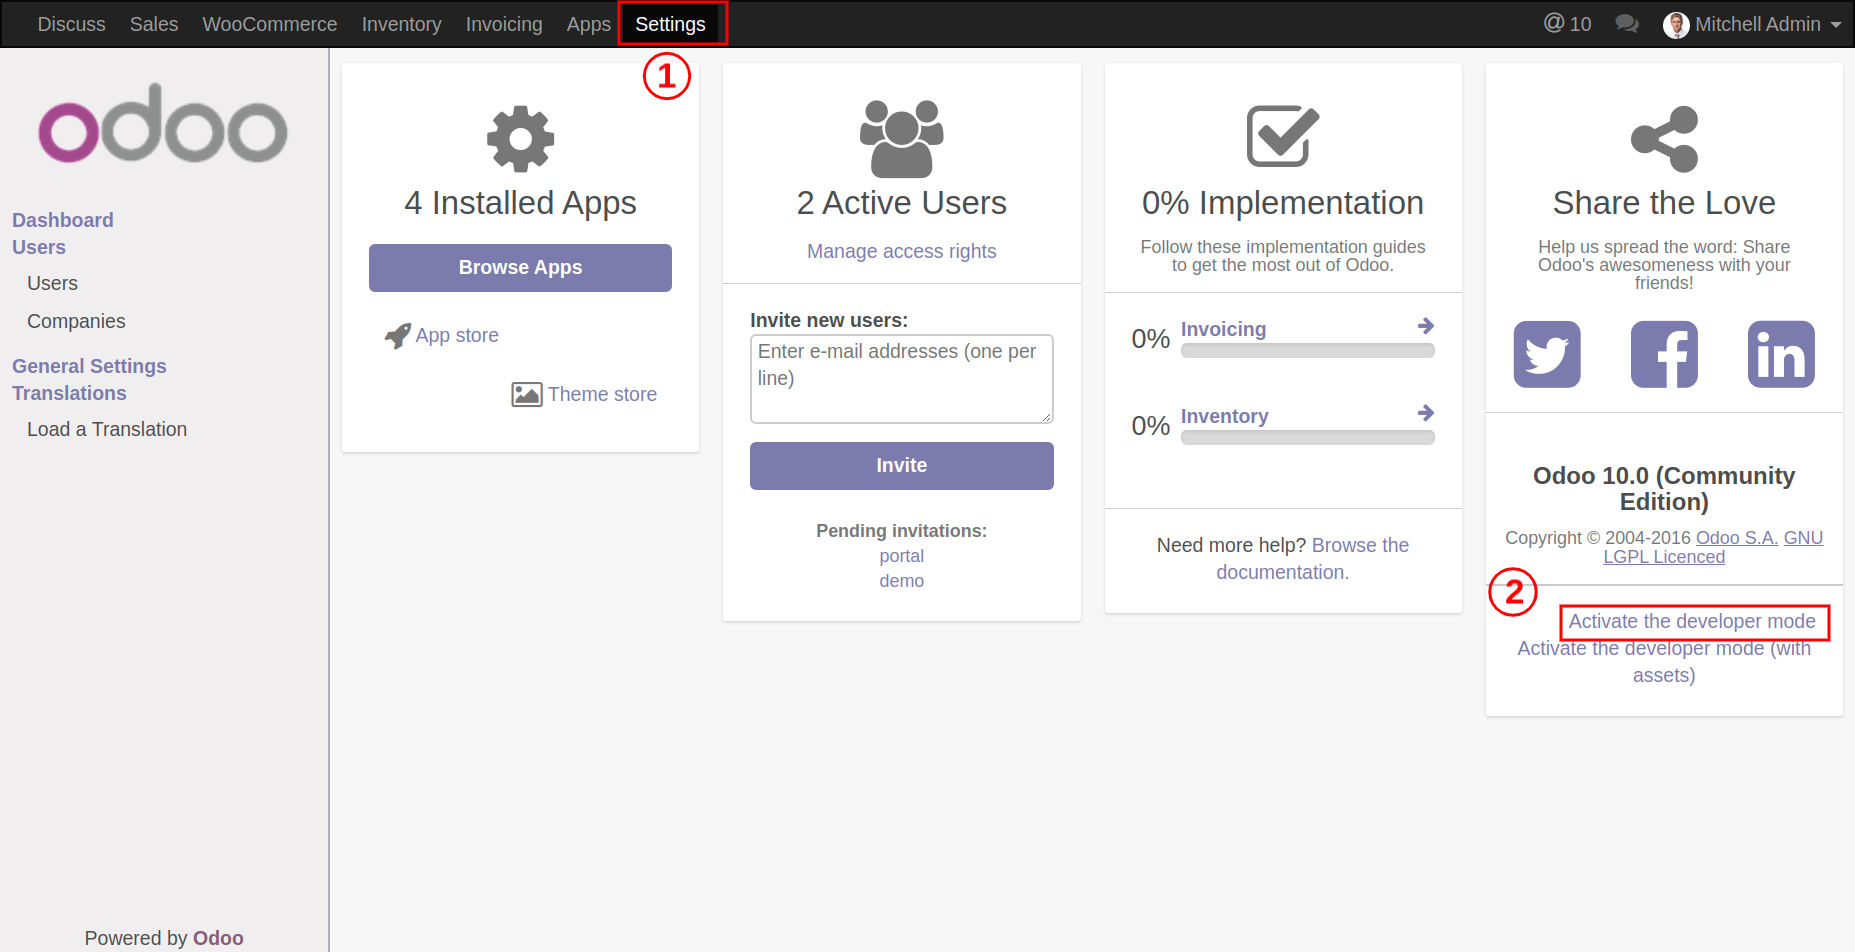
Task: Open the Theme store link
Action: click(601, 394)
